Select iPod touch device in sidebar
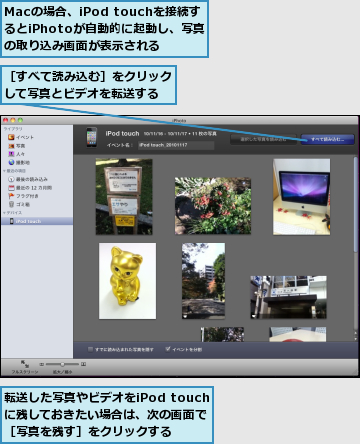This screenshot has height=444, width=360. (x=37, y=221)
